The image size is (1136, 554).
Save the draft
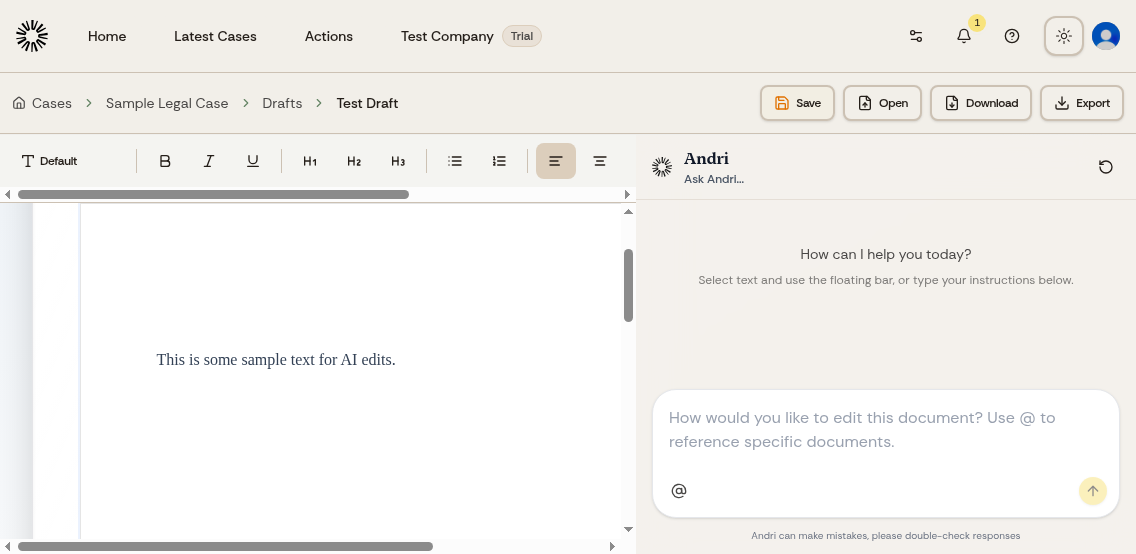(797, 103)
